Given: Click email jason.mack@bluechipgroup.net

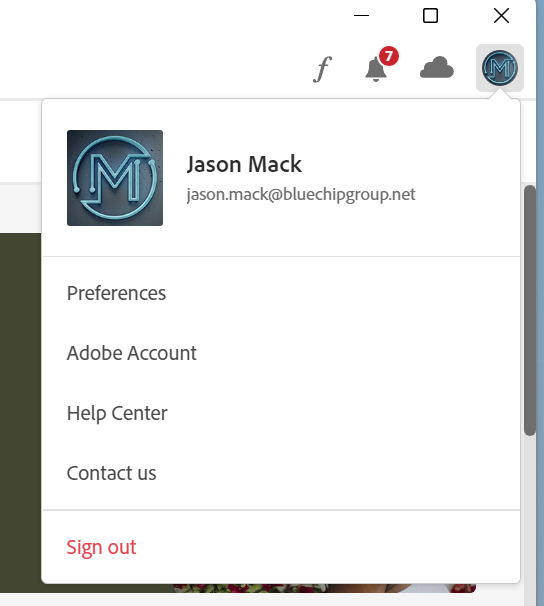Looking at the screenshot, I should pyautogui.click(x=301, y=194).
